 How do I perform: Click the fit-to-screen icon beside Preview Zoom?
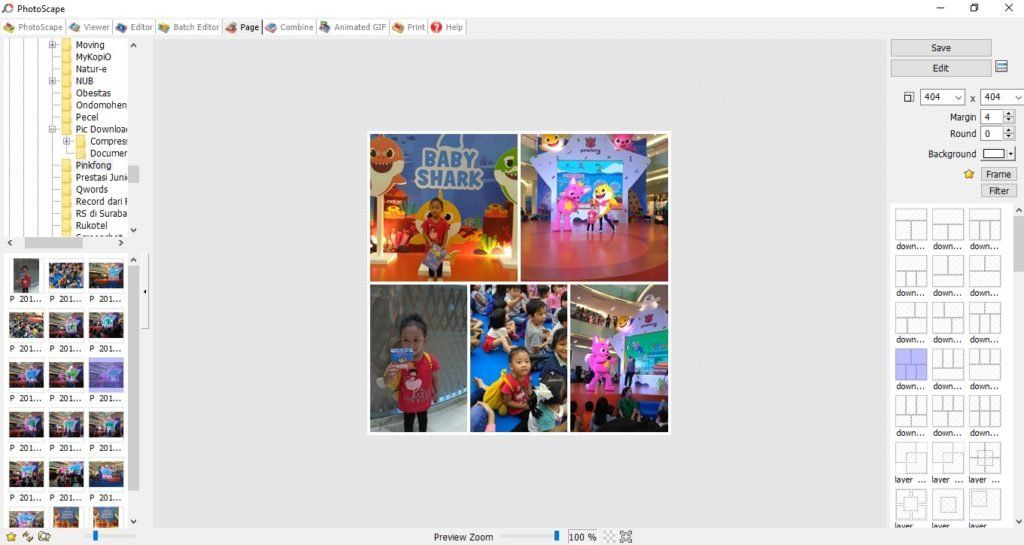point(626,537)
